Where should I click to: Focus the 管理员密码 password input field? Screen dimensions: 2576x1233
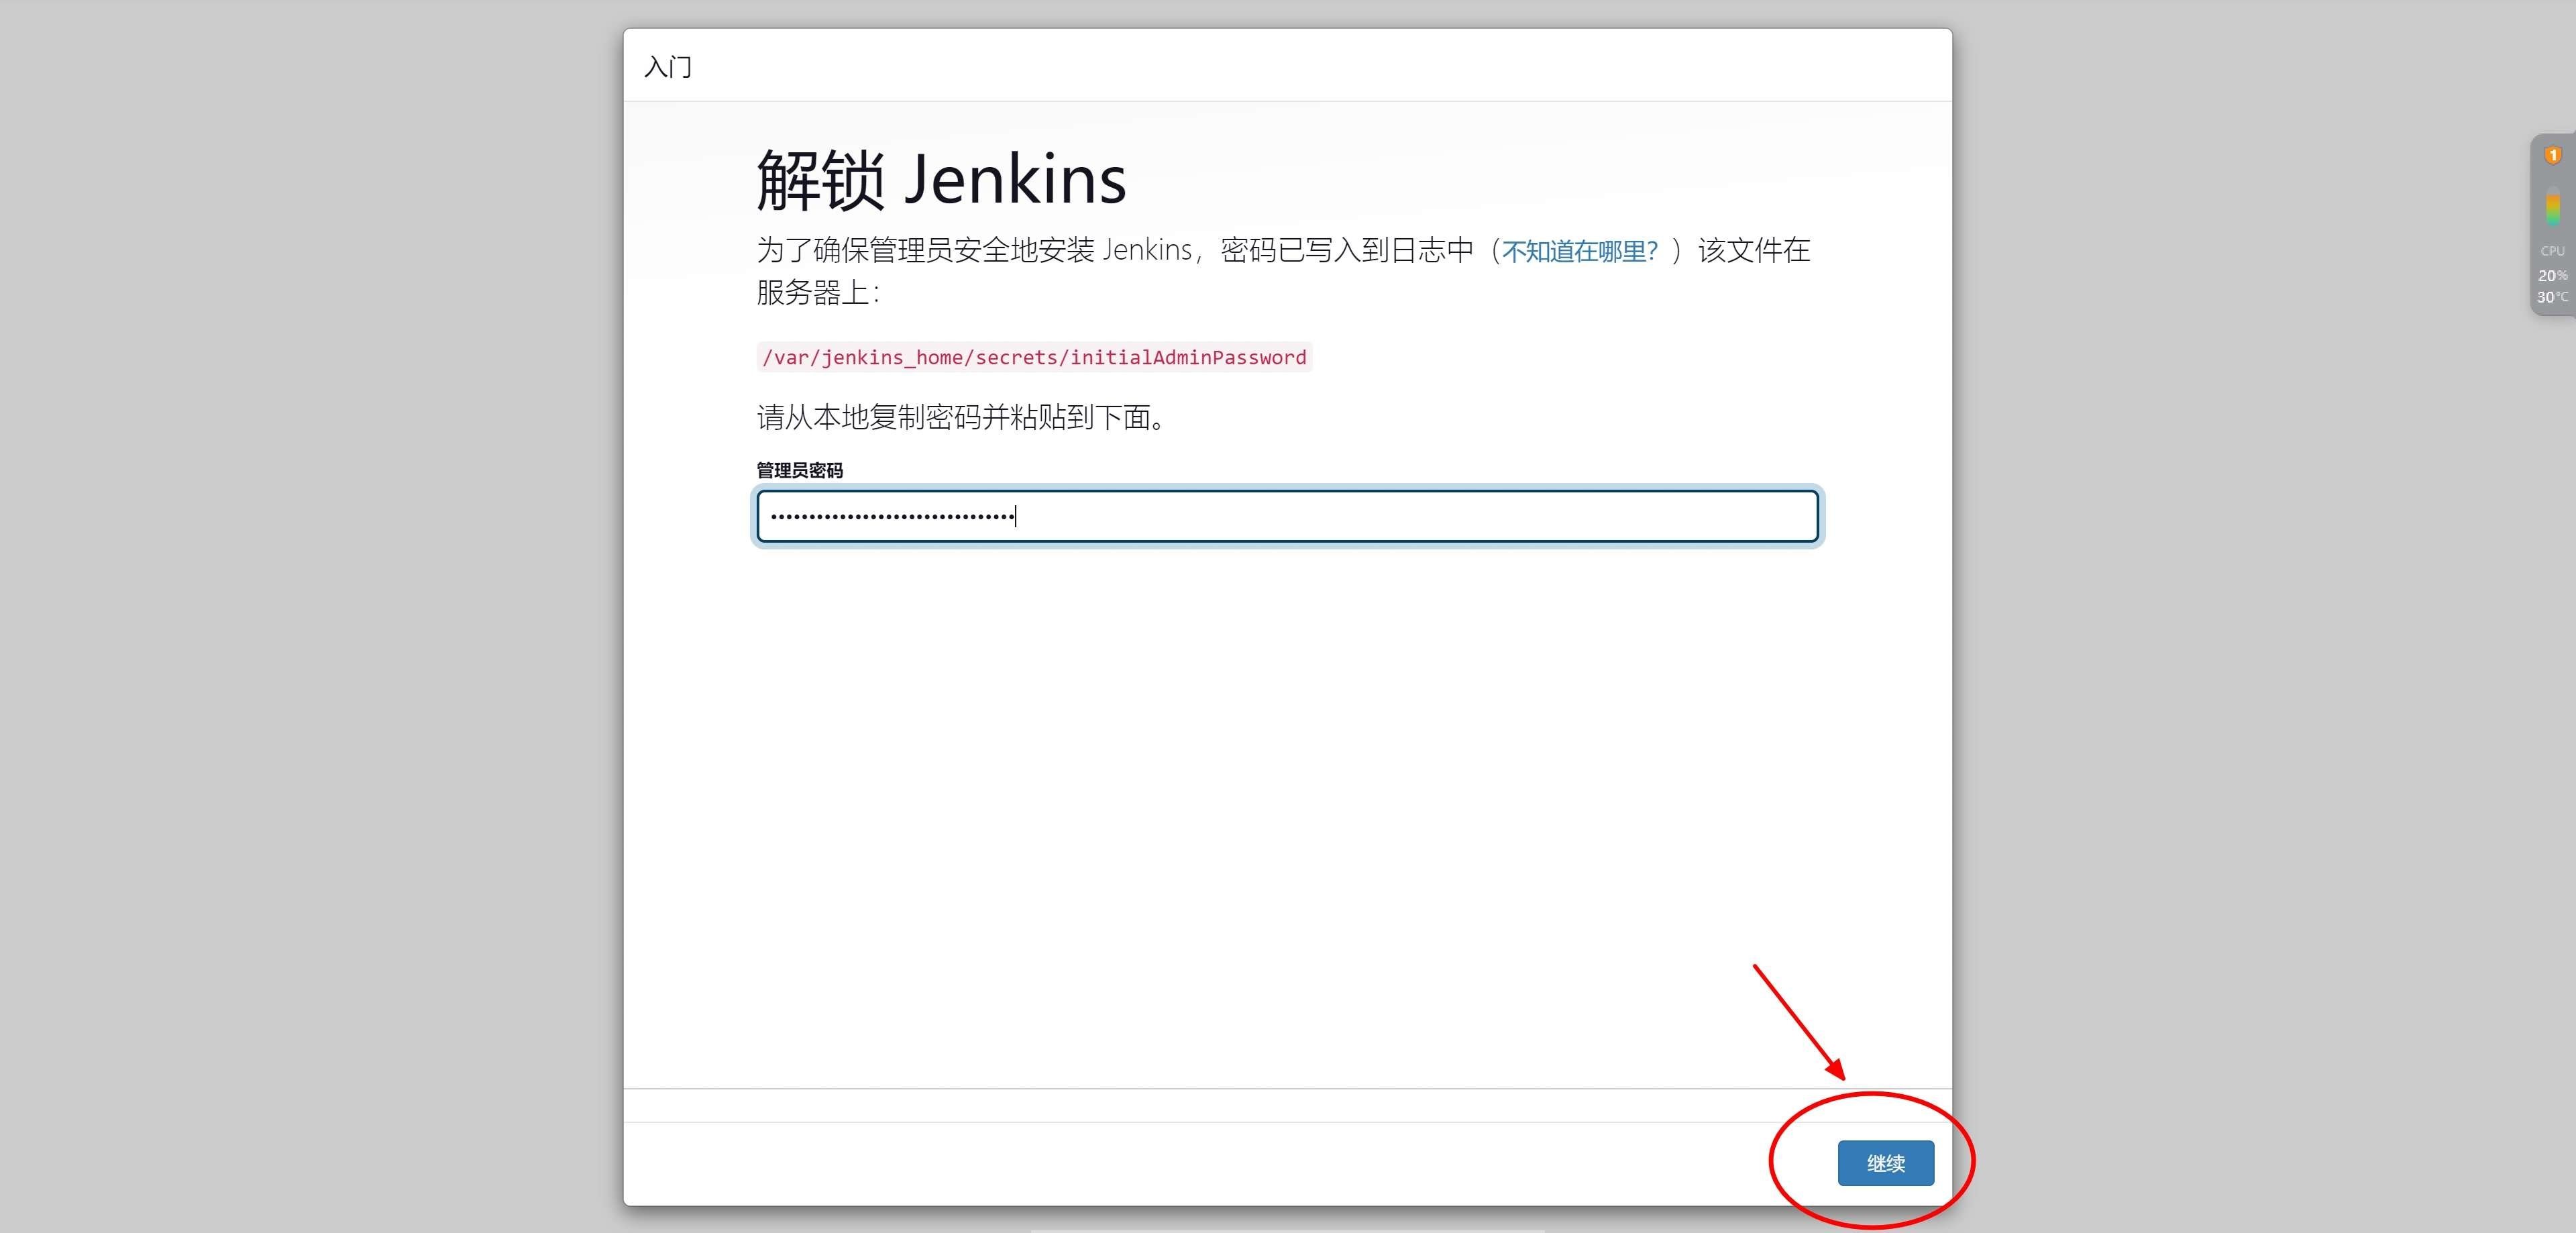[x=1287, y=516]
